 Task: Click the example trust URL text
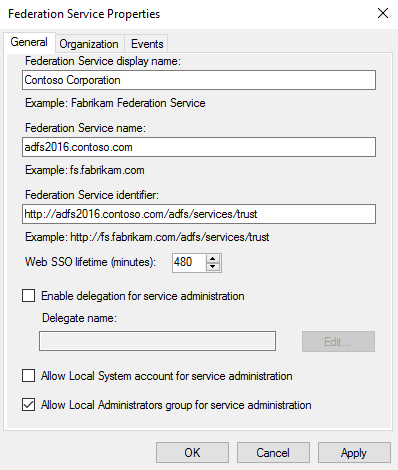coord(147,237)
